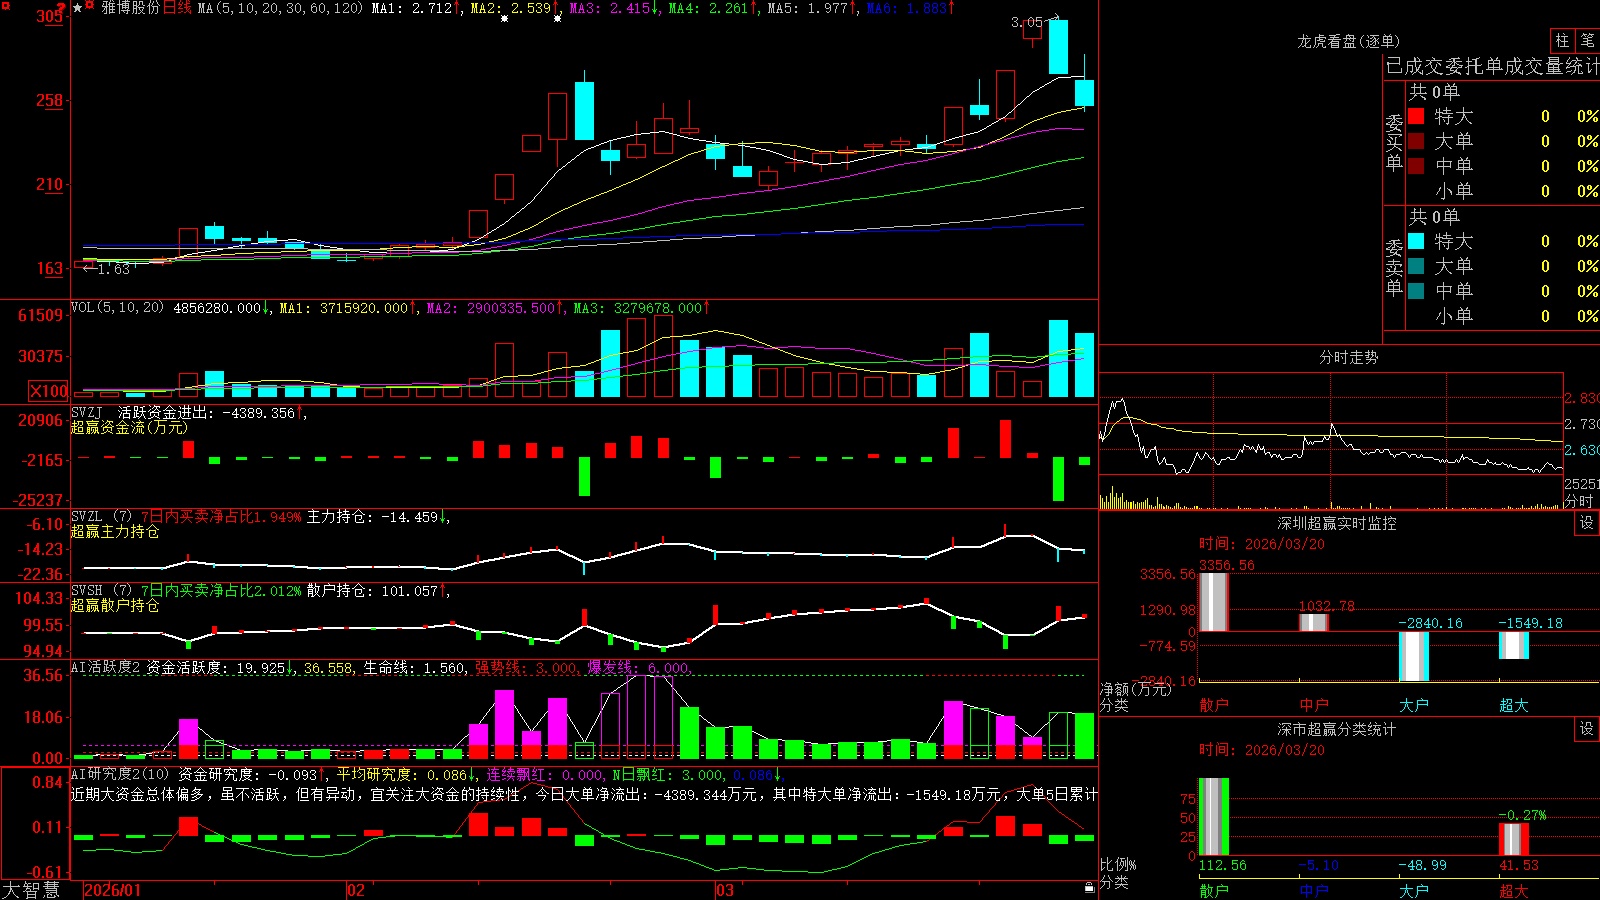Click the MA(5,10,20,30,60,120) indicator parameters
The height and width of the screenshot is (900, 1600).
[281, 8]
